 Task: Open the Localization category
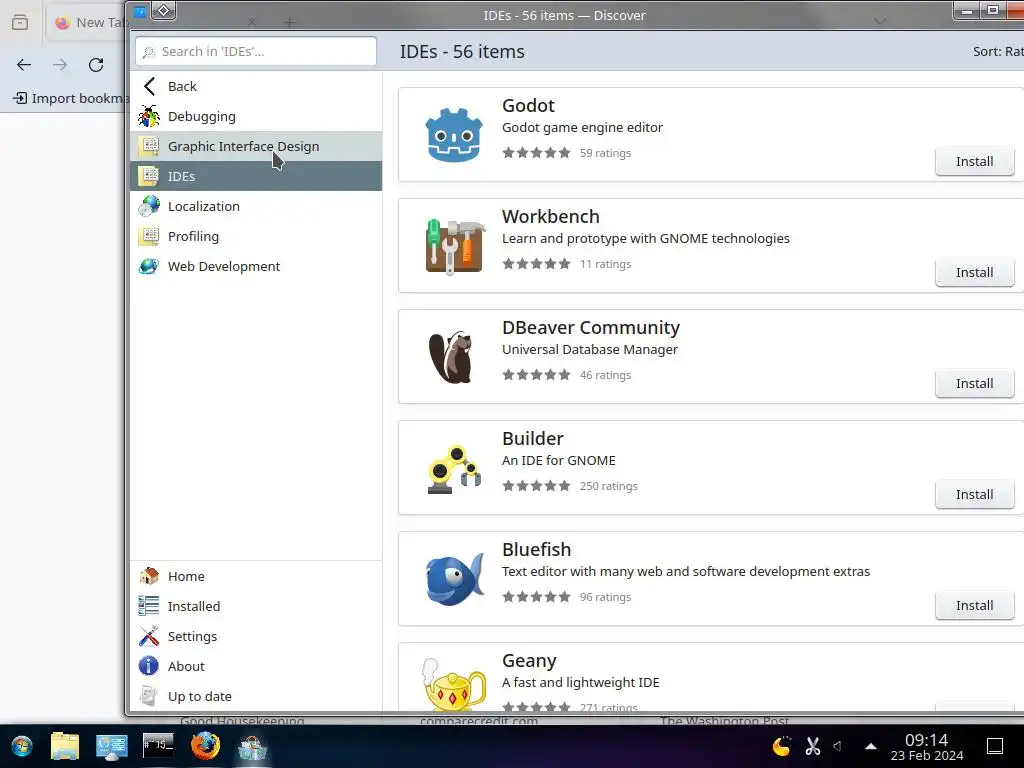[256, 206]
